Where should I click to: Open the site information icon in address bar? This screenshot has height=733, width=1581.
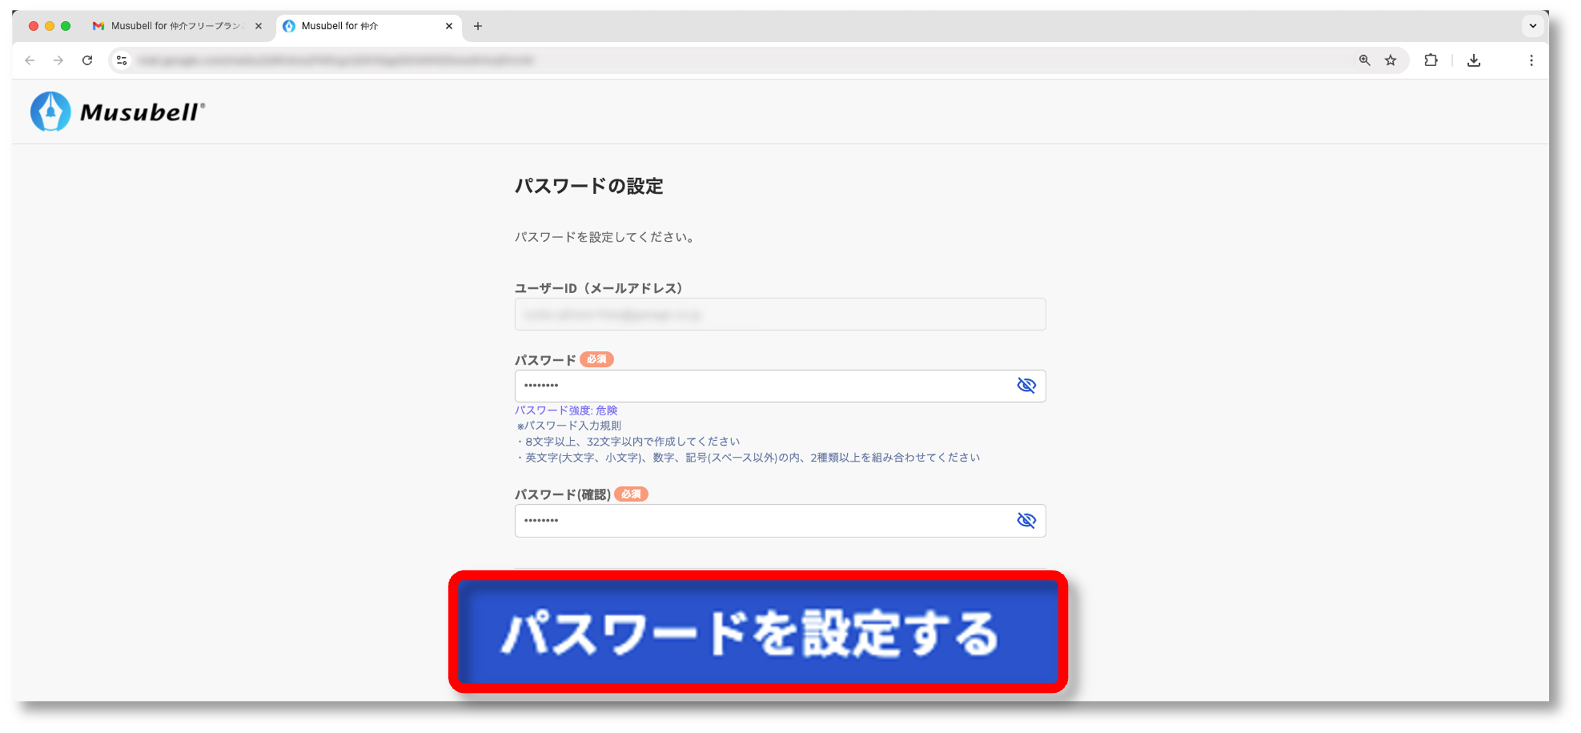122,60
